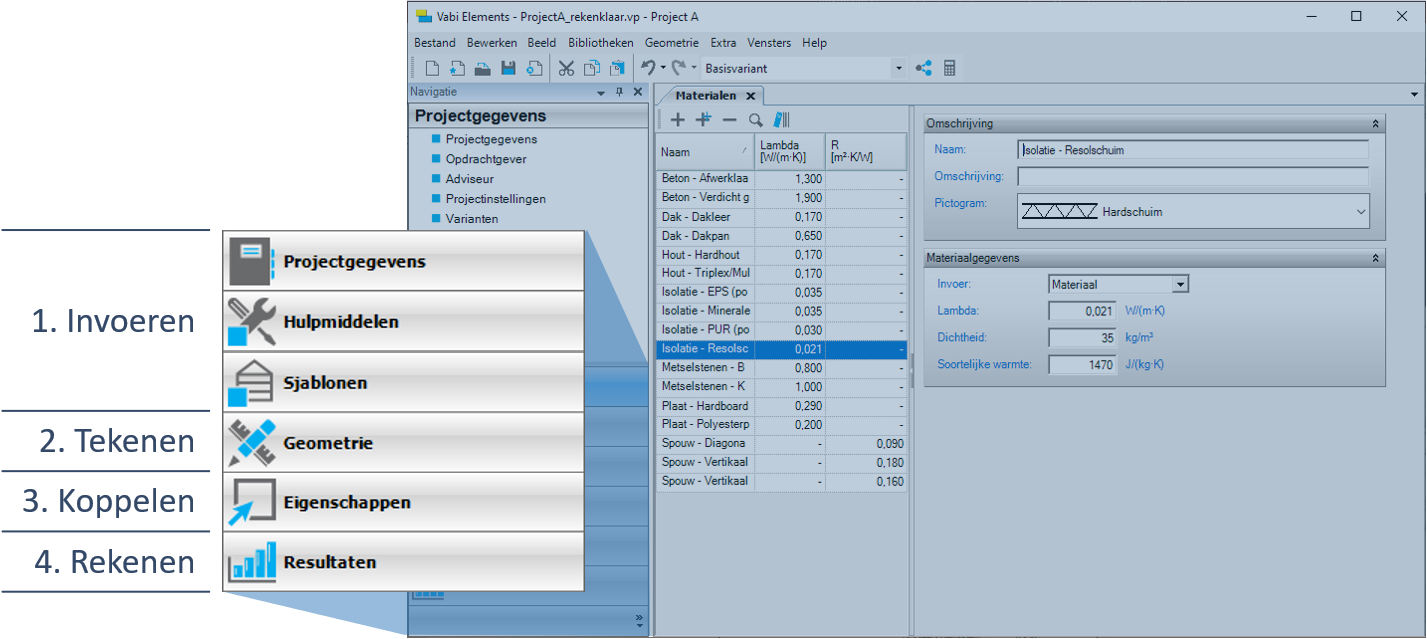Screen dimensions: 1427x639
Task: Click the undo arrow icon
Action: [x=648, y=68]
